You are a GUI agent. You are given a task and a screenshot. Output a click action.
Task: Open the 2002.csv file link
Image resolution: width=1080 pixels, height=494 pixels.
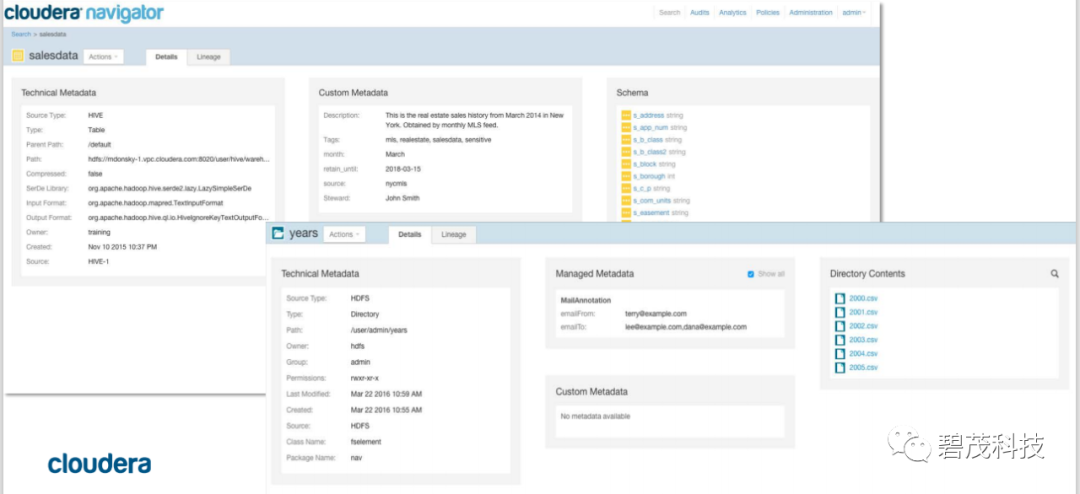pyautogui.click(x=863, y=326)
